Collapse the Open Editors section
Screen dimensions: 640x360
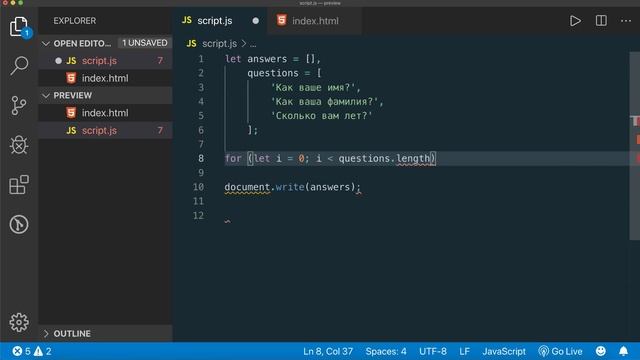pos(82,43)
